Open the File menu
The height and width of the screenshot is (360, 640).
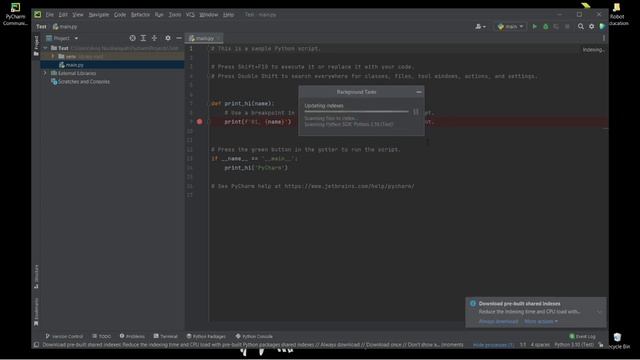tap(49, 15)
